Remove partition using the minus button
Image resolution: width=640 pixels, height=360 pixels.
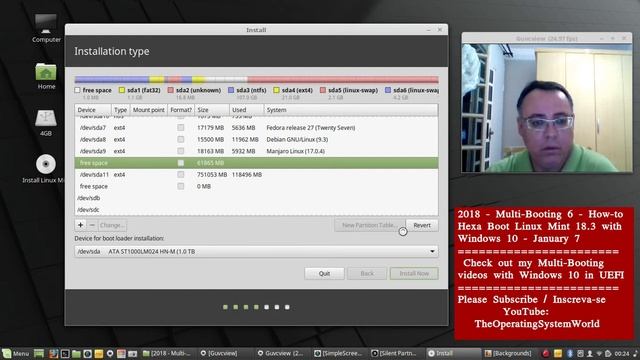click(x=92, y=225)
